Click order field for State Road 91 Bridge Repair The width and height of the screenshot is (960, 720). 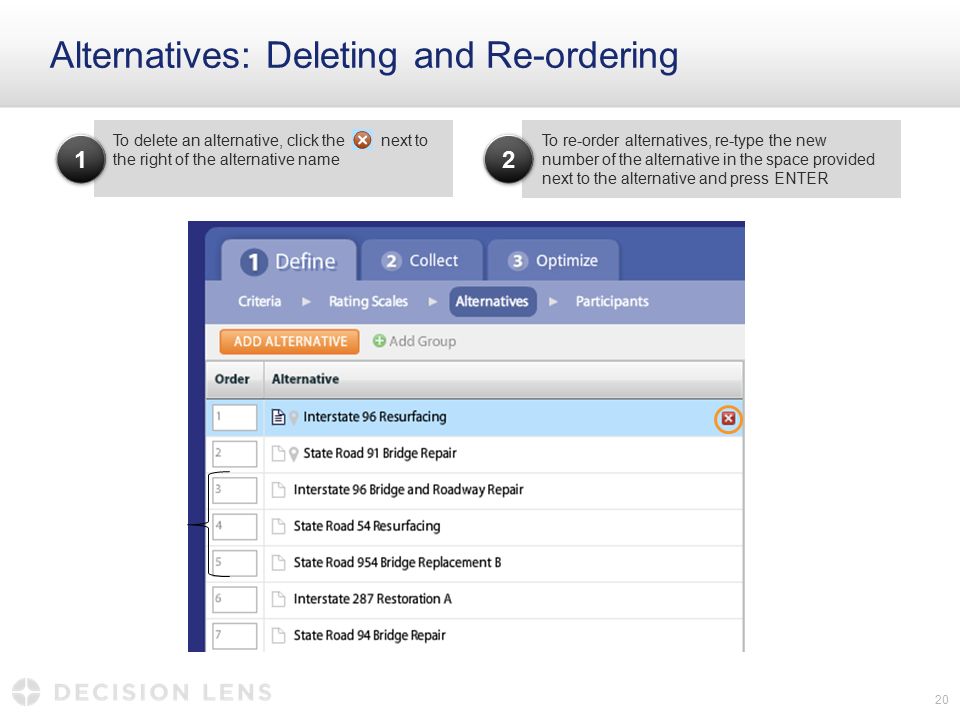coord(234,454)
